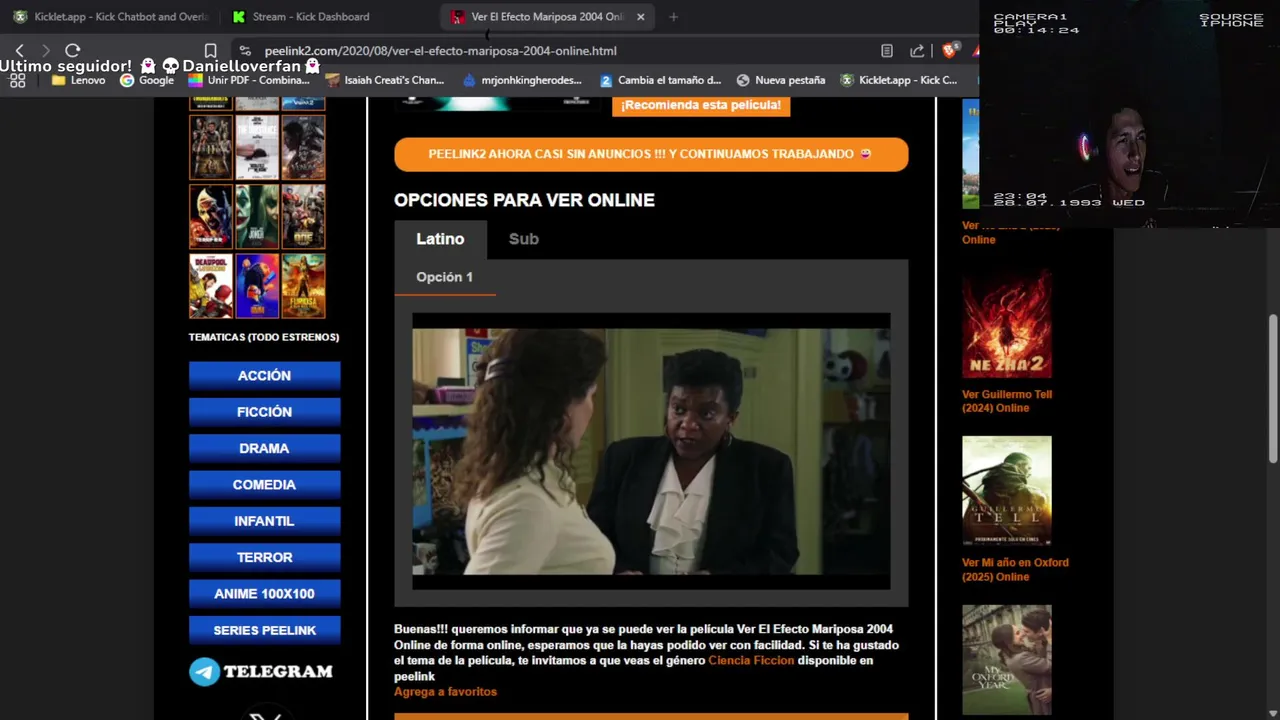Screen dimensions: 1280x720
Task: Open the SERIES PEELINK button
Action: tap(264, 630)
